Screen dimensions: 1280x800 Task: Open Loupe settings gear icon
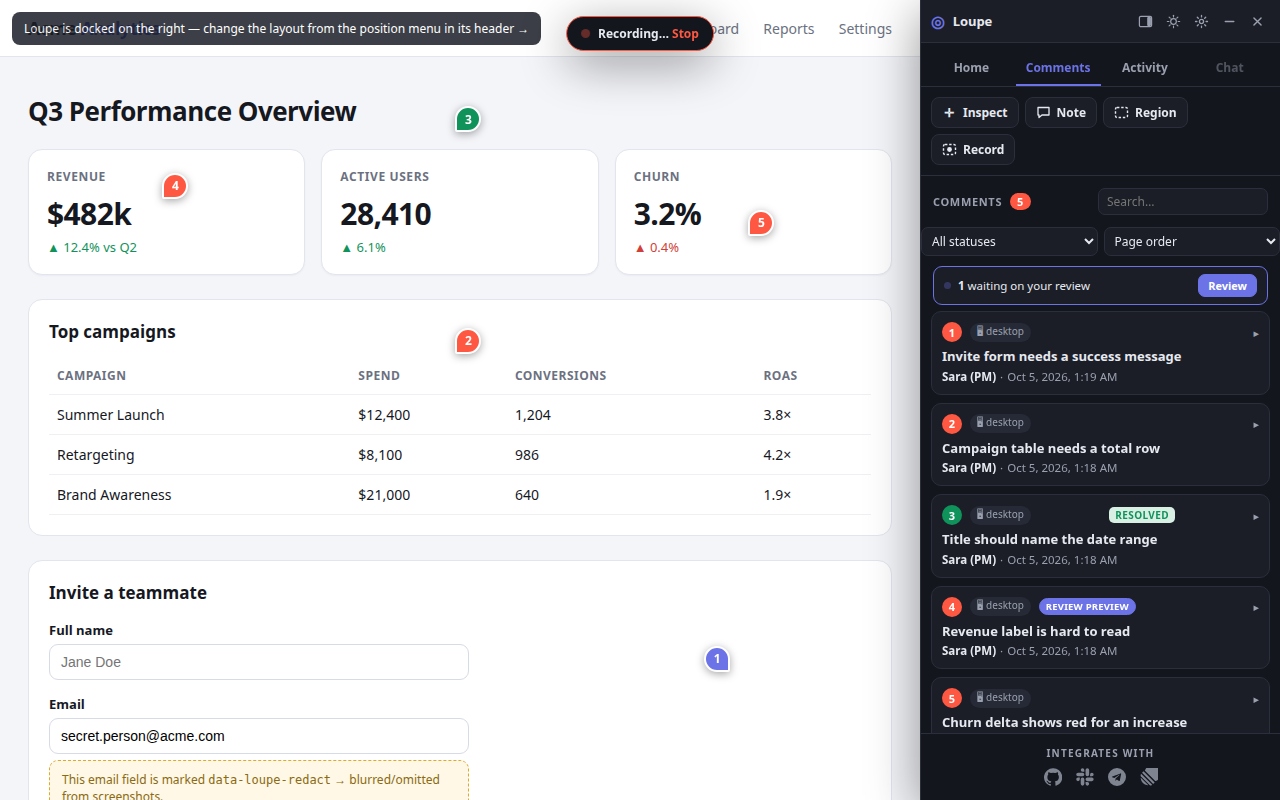1201,21
